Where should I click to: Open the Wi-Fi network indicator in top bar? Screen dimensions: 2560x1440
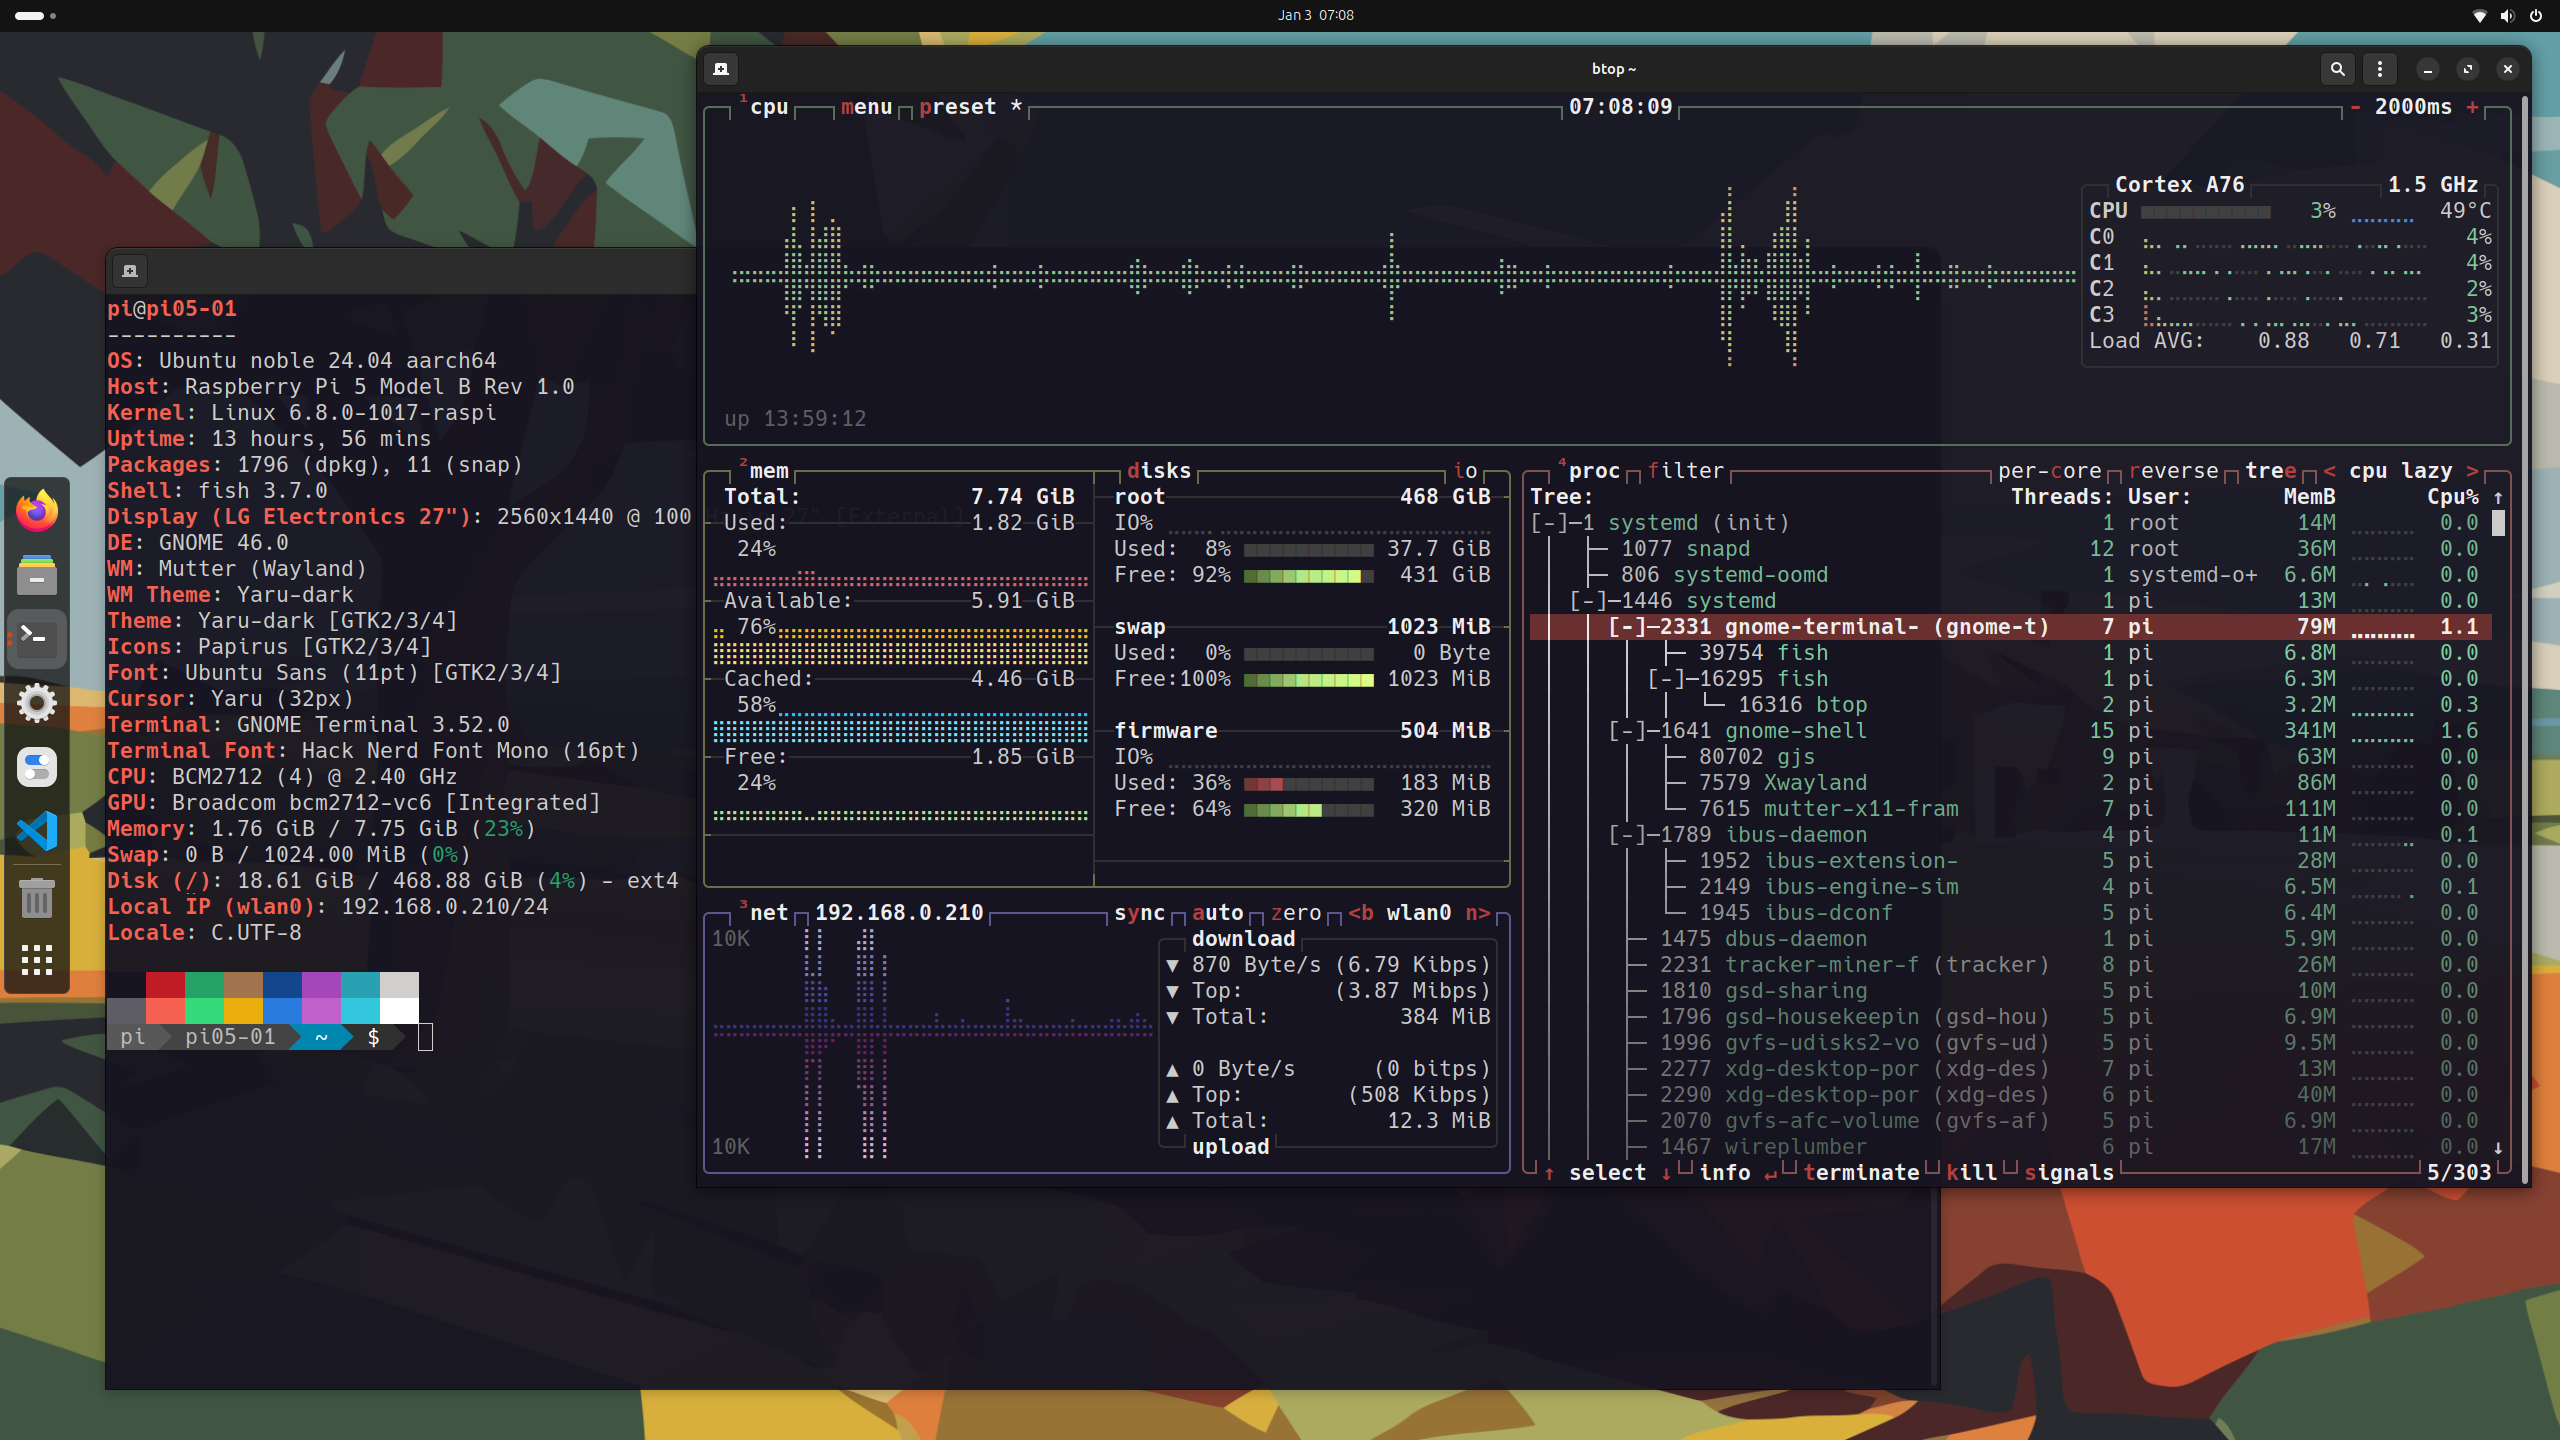2479,15
